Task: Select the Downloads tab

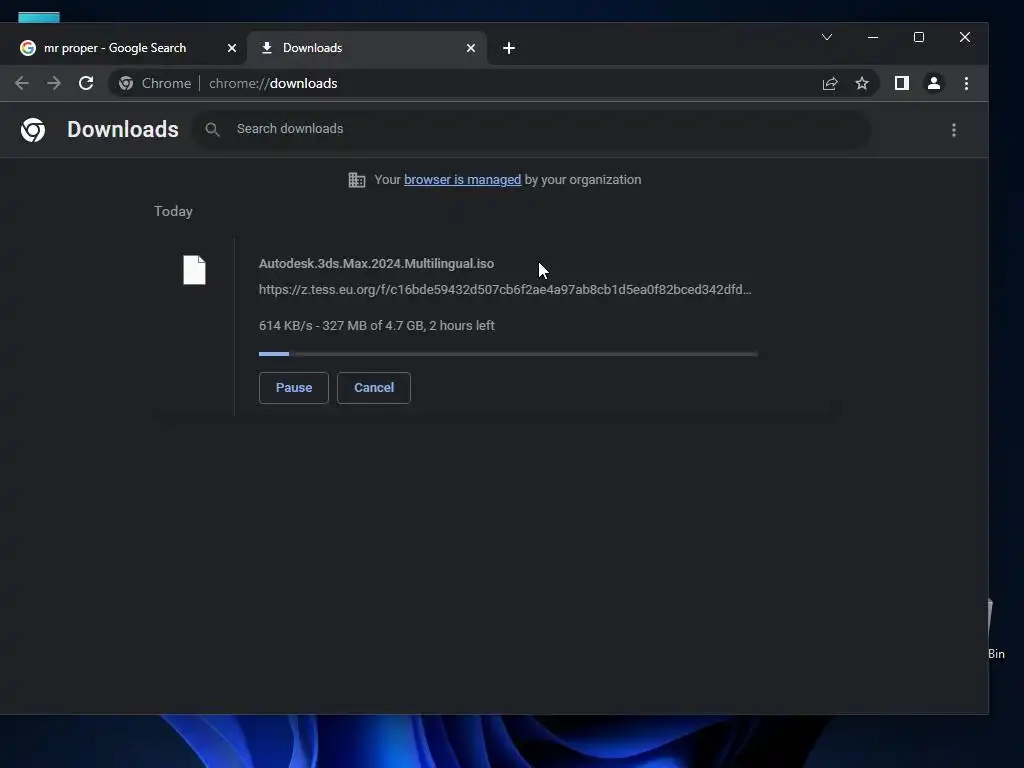Action: 367,48
